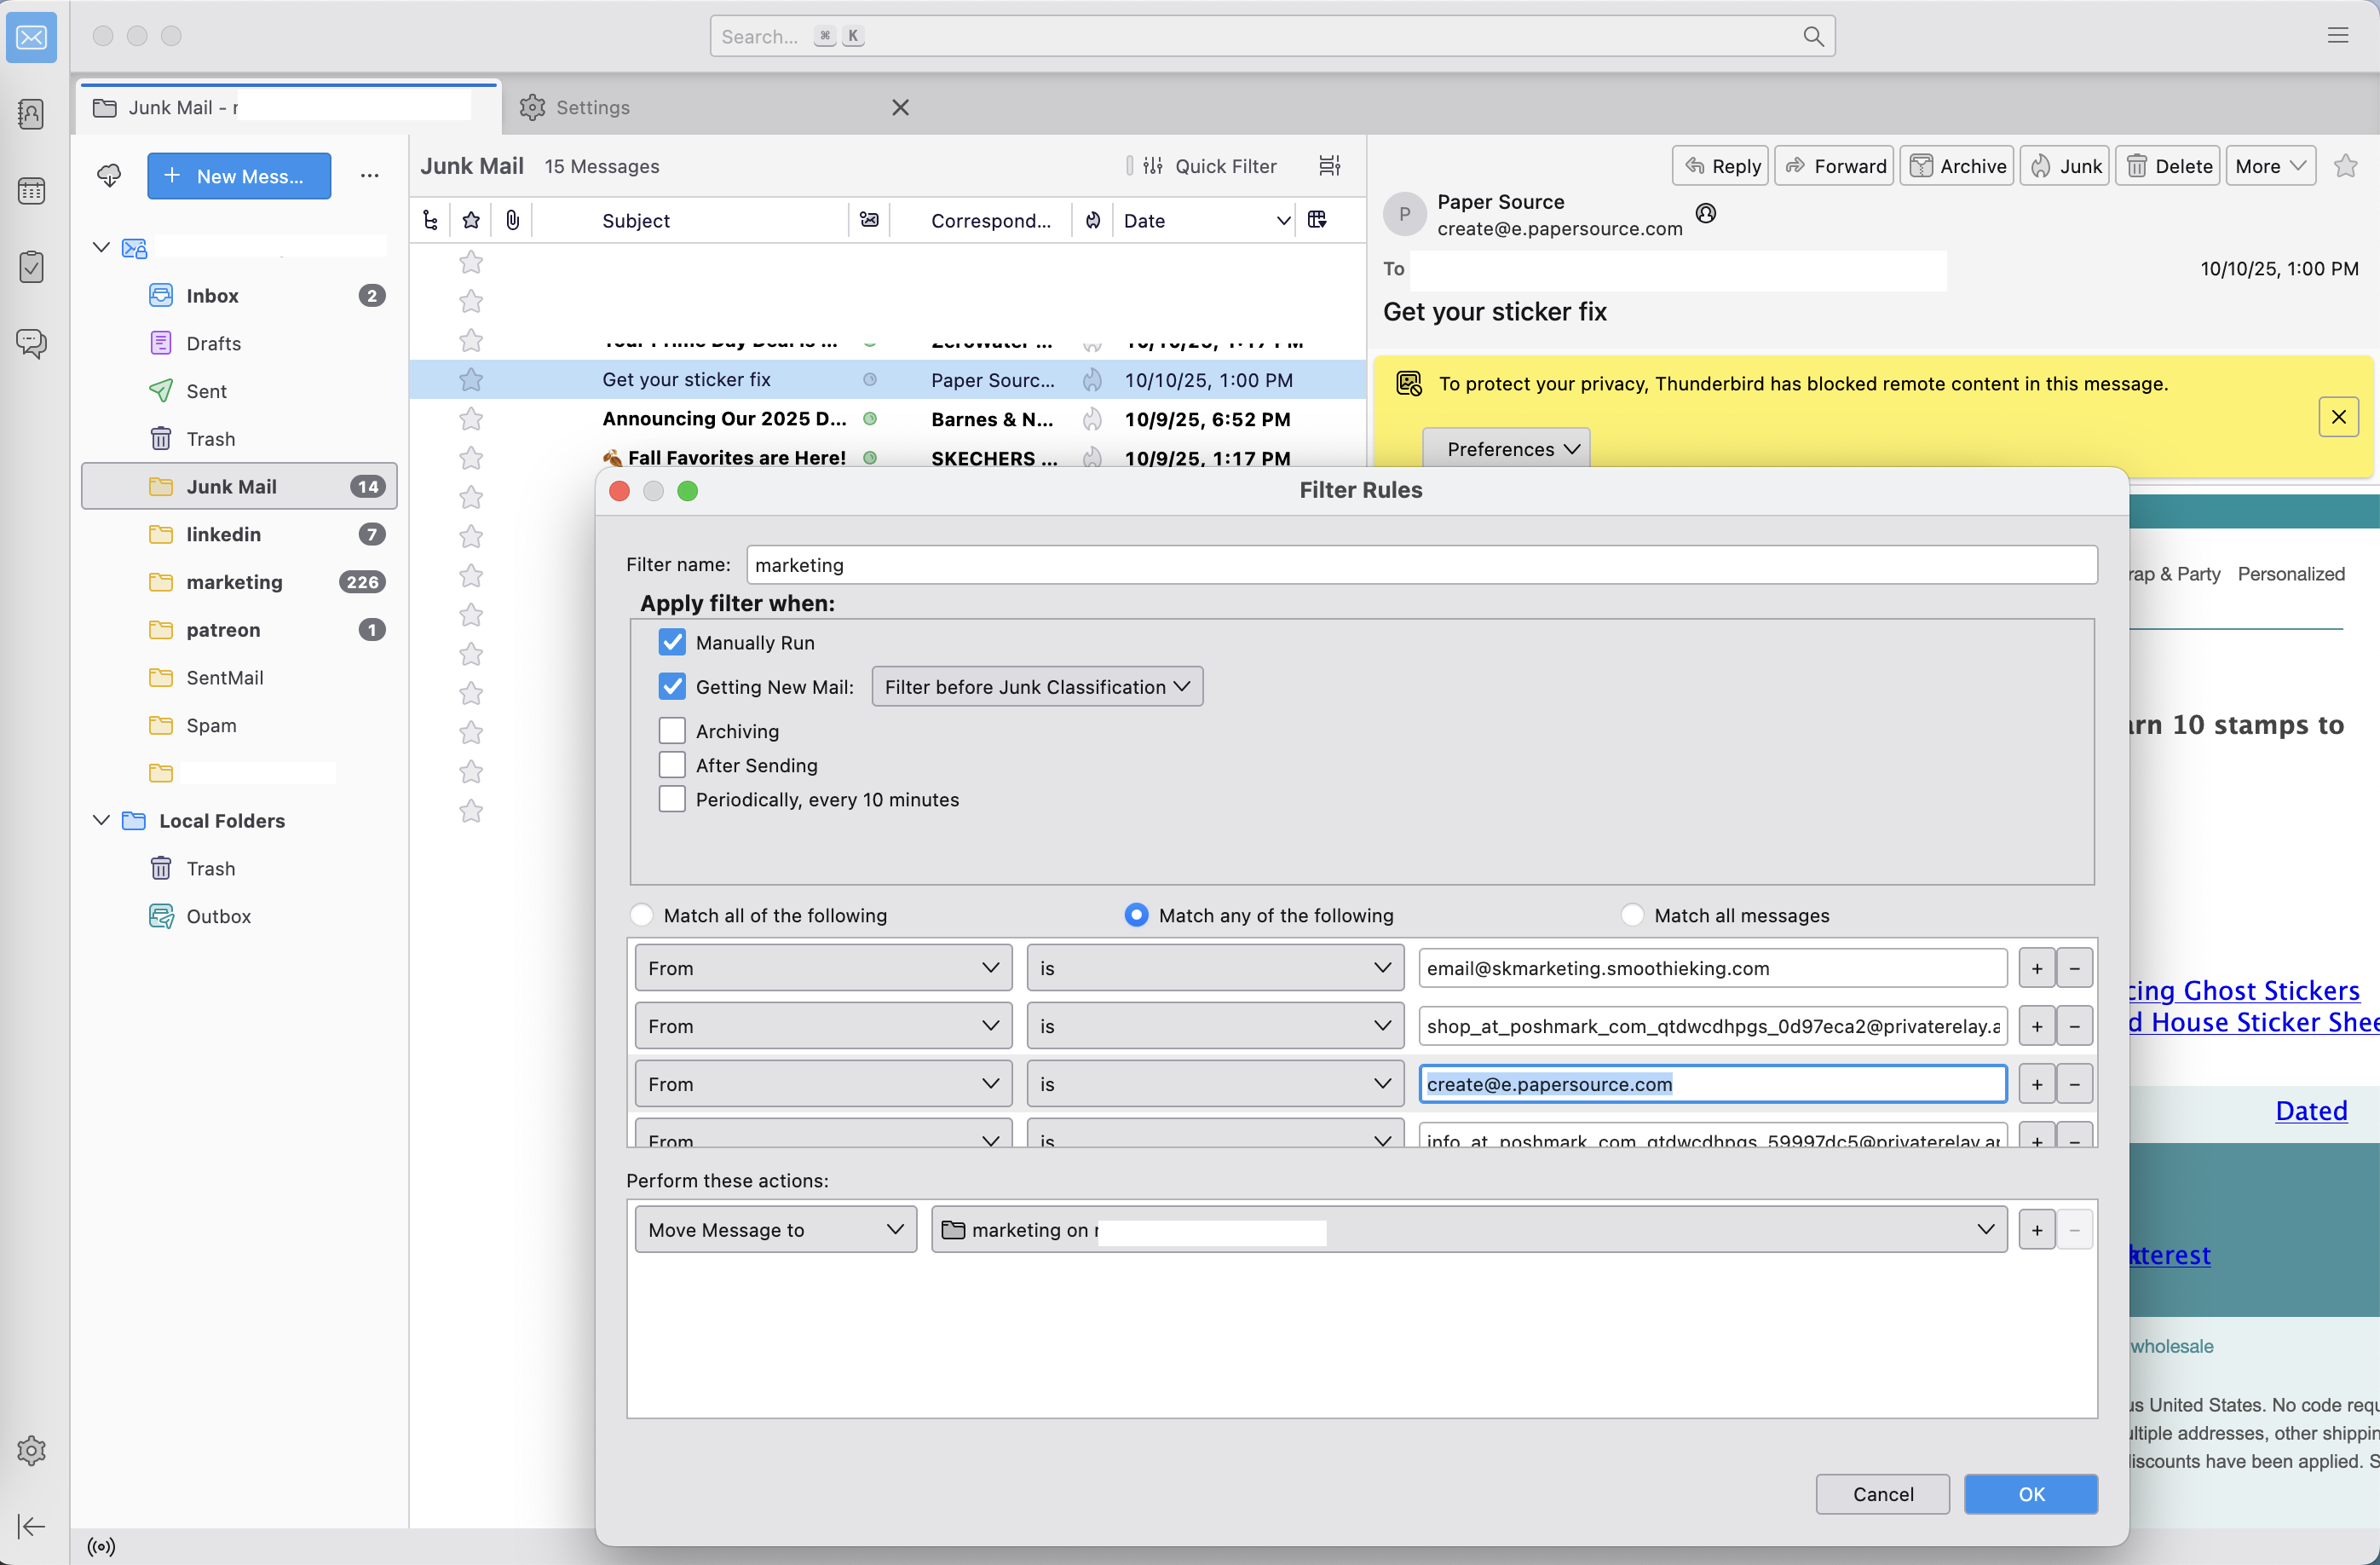Open the Move Message to dropdown
The width and height of the screenshot is (2380, 1565).
(x=775, y=1230)
